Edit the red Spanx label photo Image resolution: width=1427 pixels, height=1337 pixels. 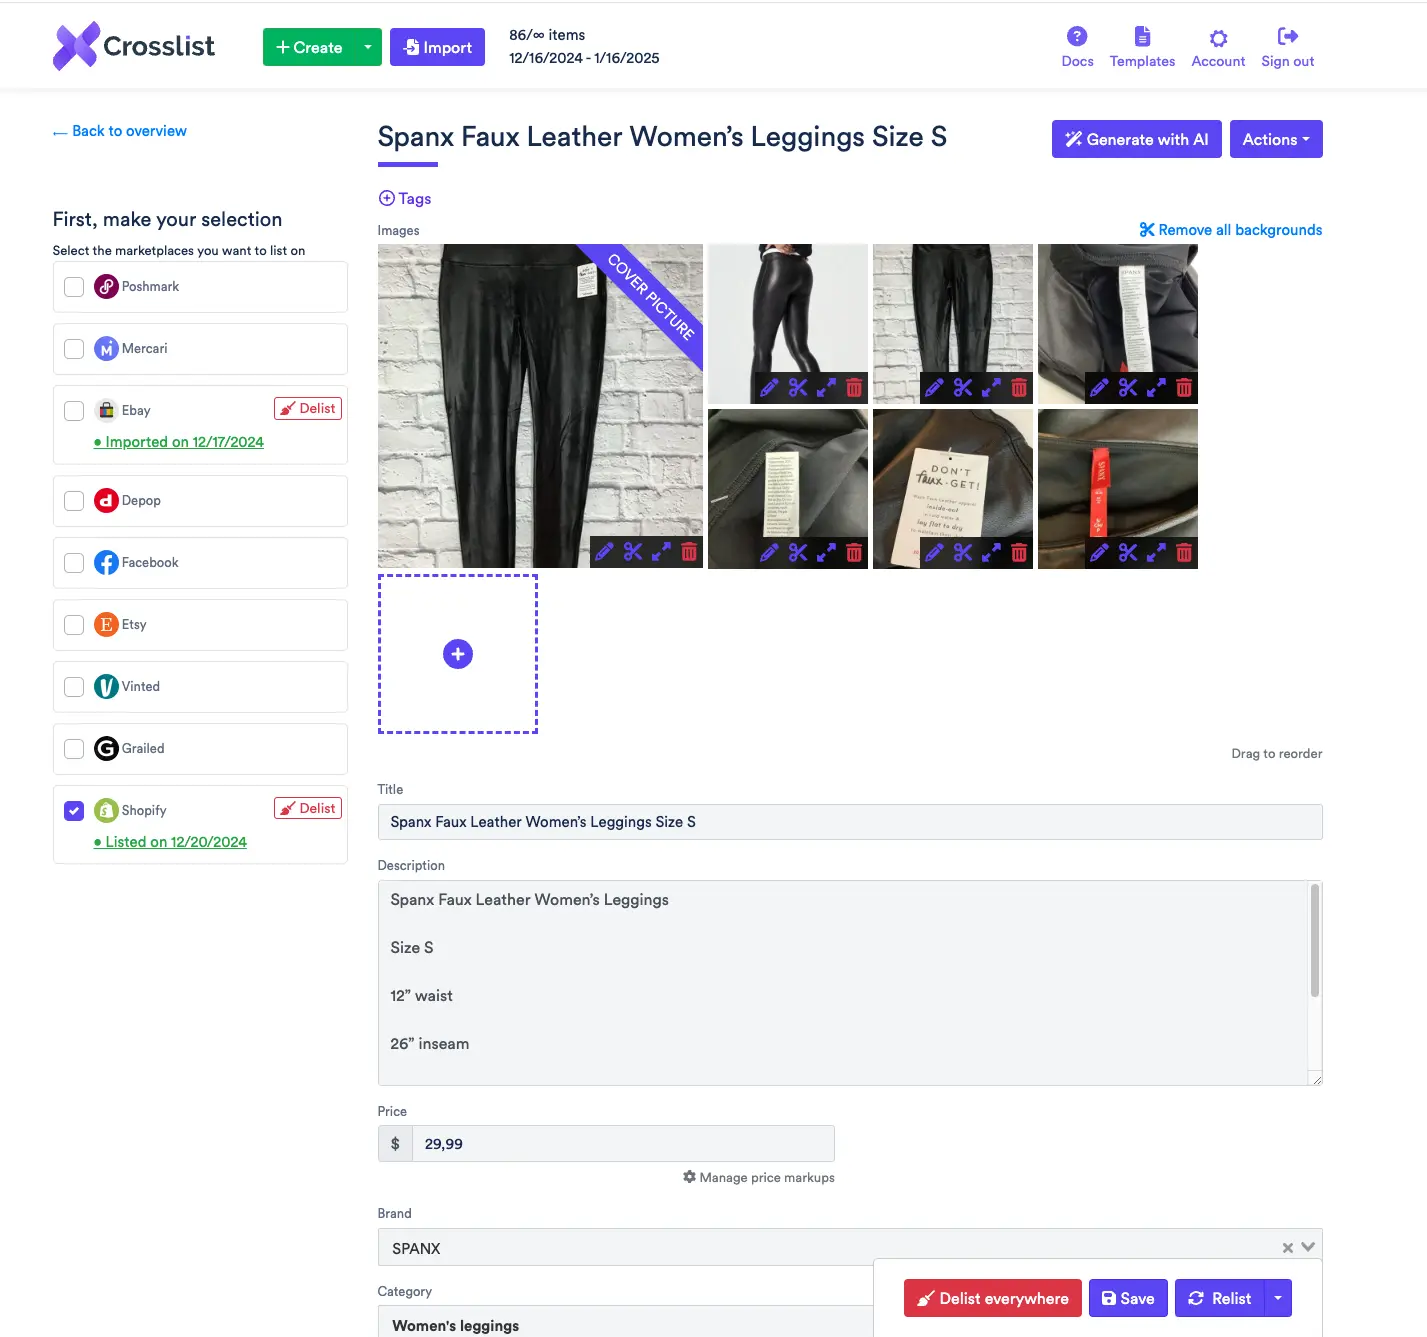click(x=1099, y=552)
